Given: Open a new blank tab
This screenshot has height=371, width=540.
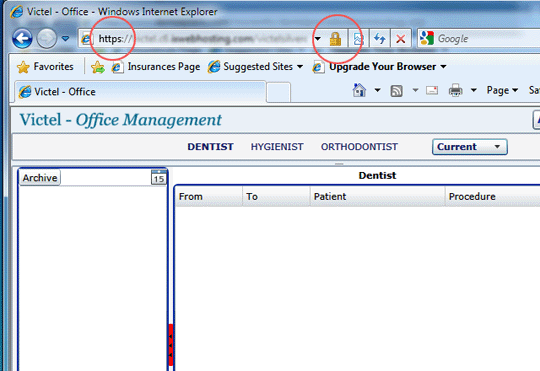Looking at the screenshot, I should click(x=278, y=92).
